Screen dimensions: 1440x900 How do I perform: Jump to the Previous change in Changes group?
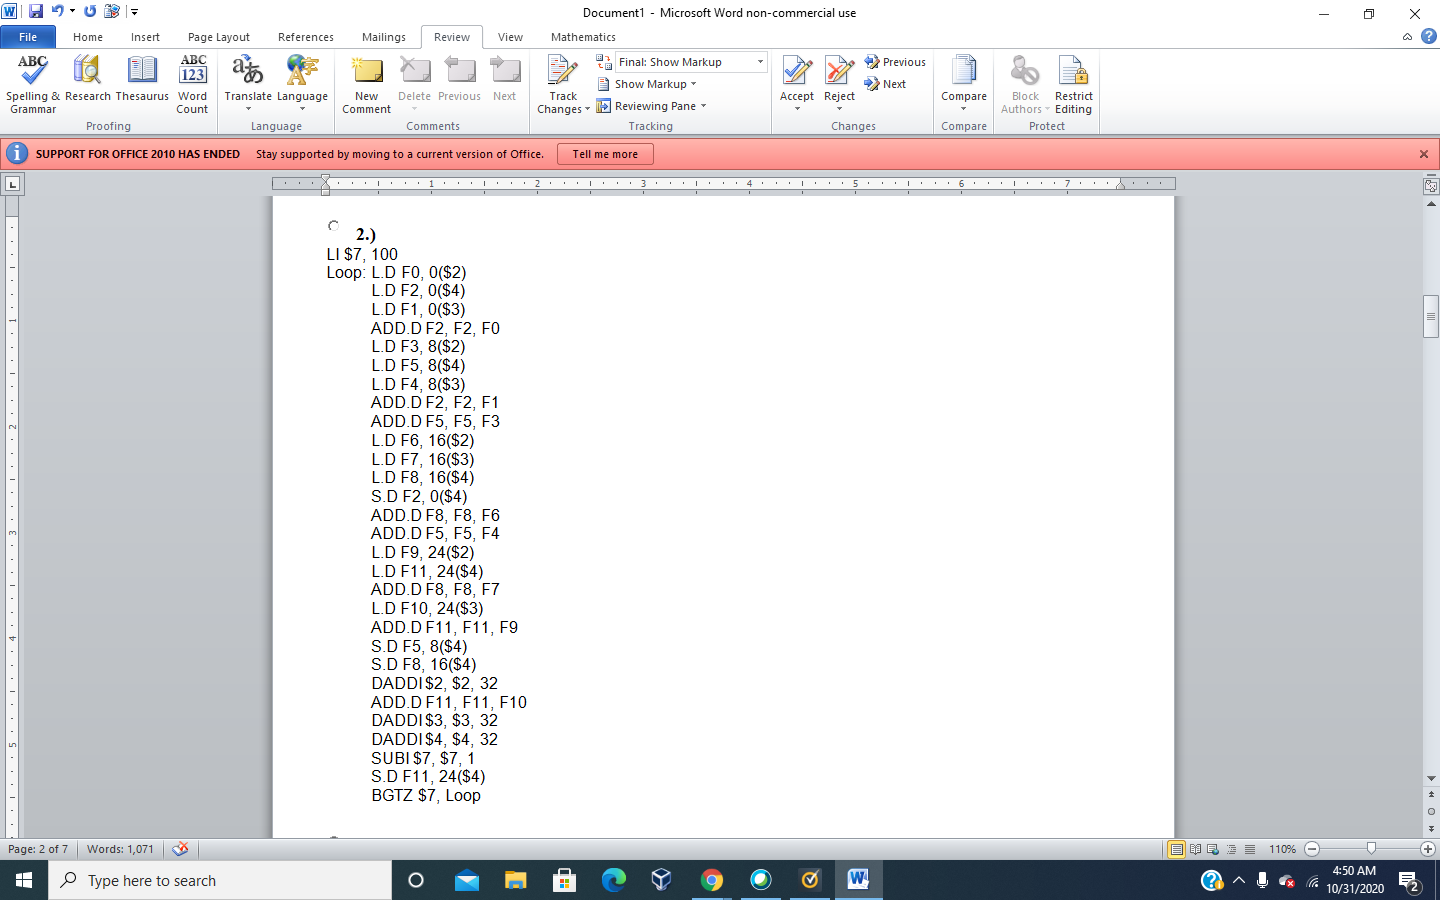pyautogui.click(x=896, y=62)
